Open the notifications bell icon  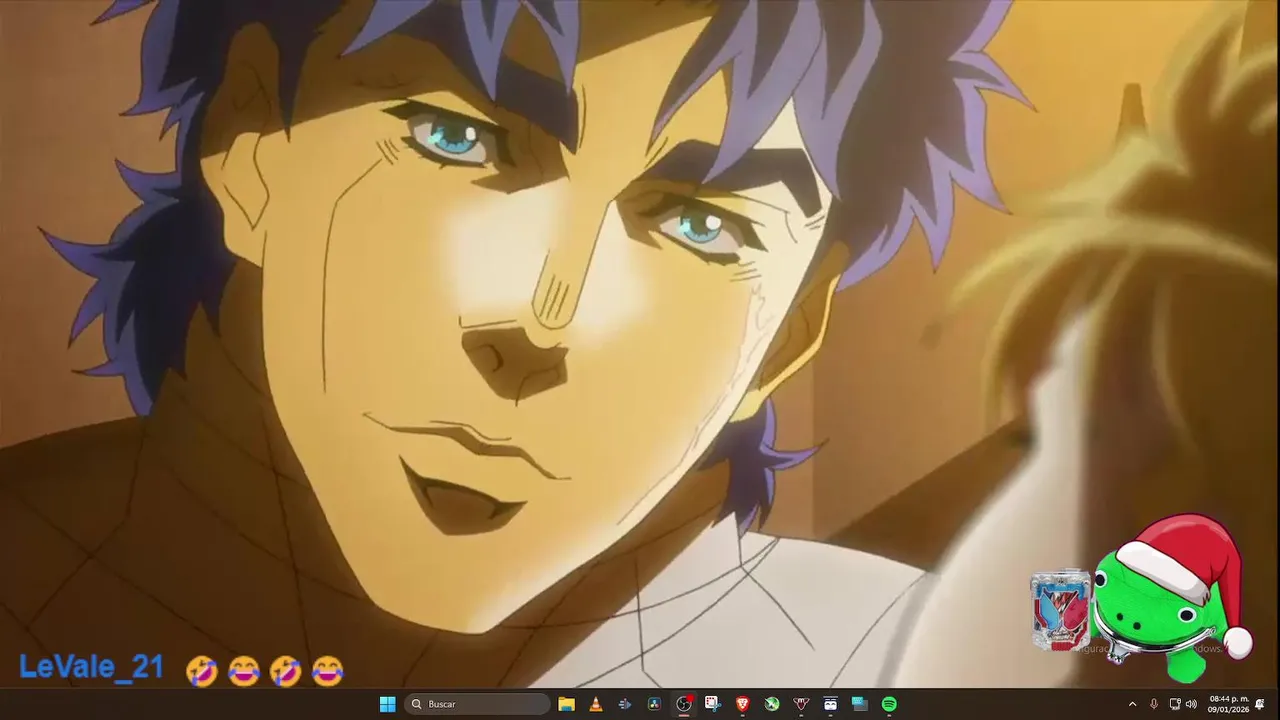pos(1260,704)
